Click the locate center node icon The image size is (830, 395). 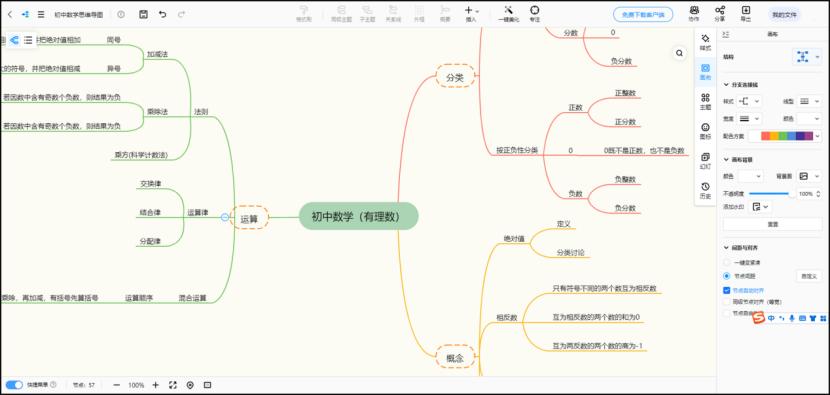(x=190, y=385)
